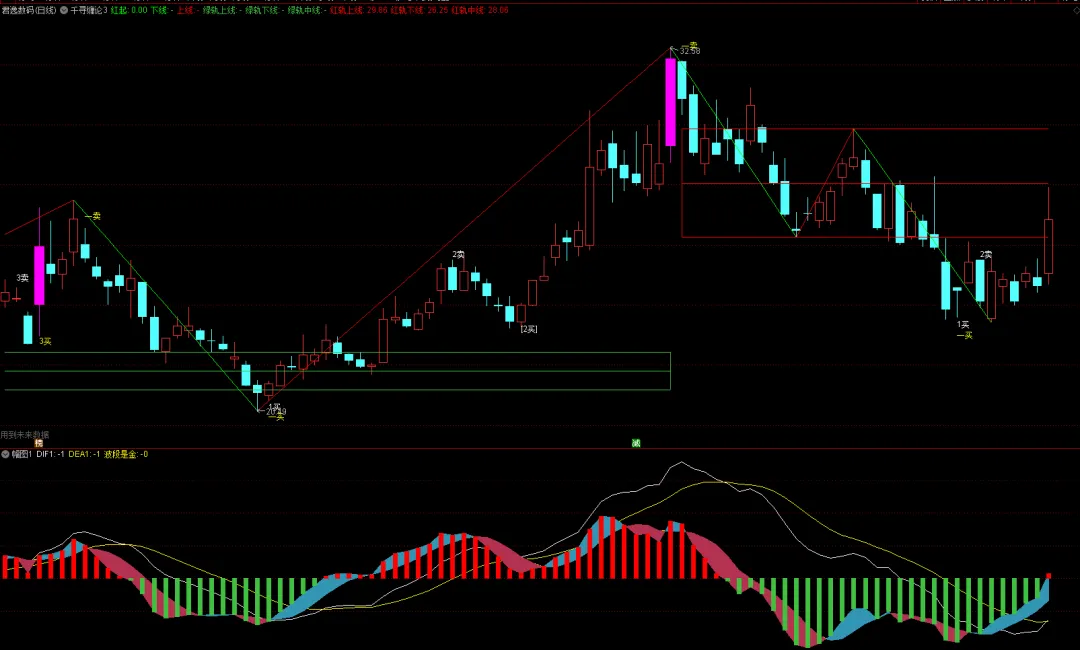Image resolution: width=1080 pixels, height=650 pixels.
Task: Select the last red candlestick on the right
Action: pos(1048,247)
